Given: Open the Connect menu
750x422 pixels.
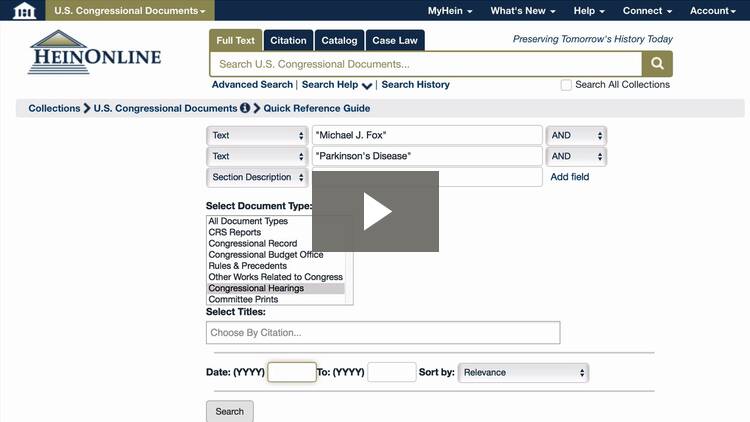Looking at the screenshot, I should 647,11.
